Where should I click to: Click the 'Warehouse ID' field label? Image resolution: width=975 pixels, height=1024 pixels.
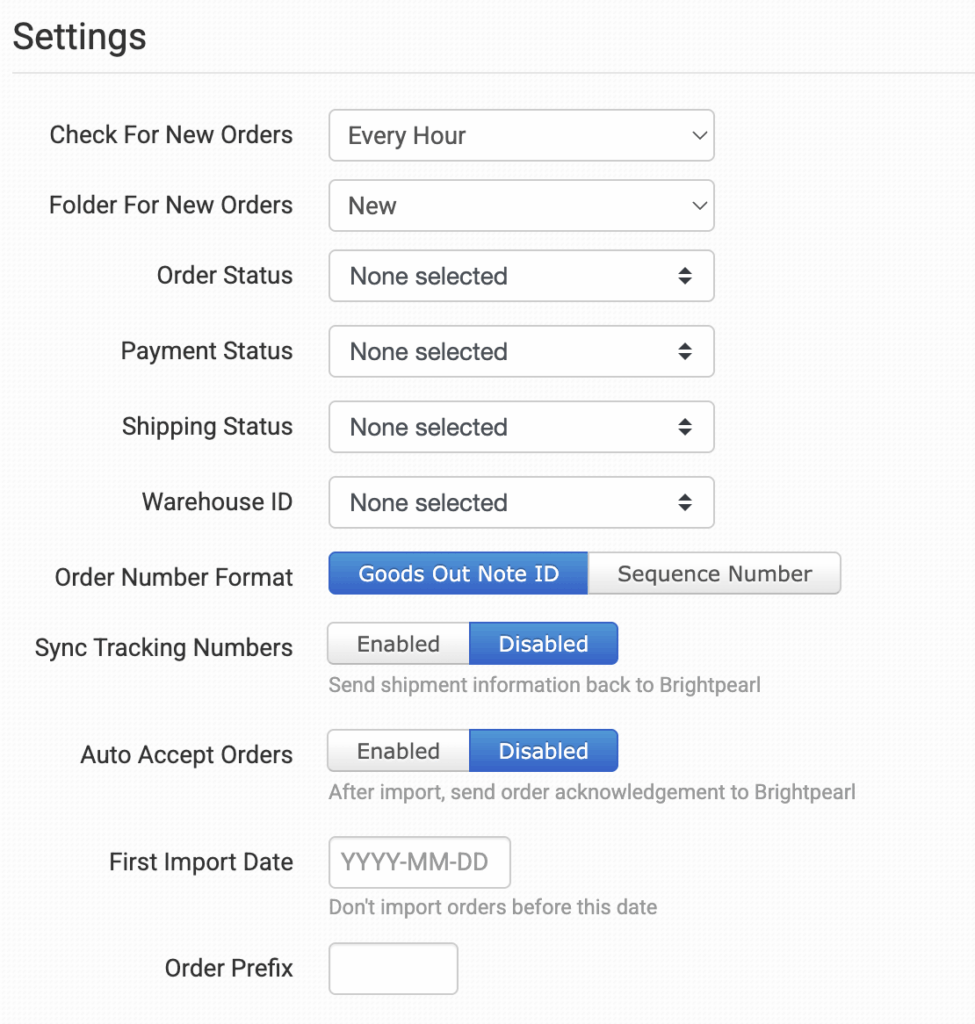[217, 502]
